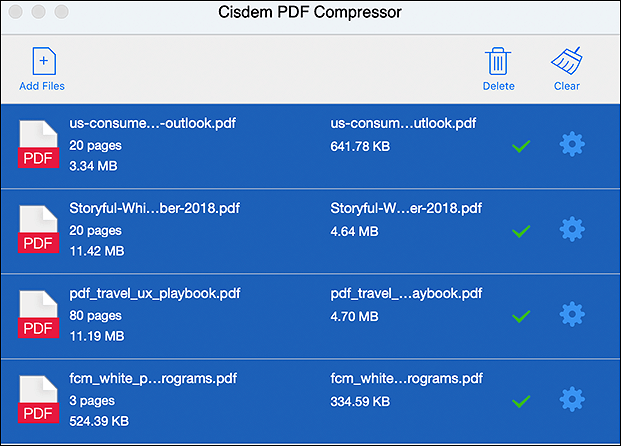Click the Add Files plus icon
The width and height of the screenshot is (621, 446).
pyautogui.click(x=44, y=61)
